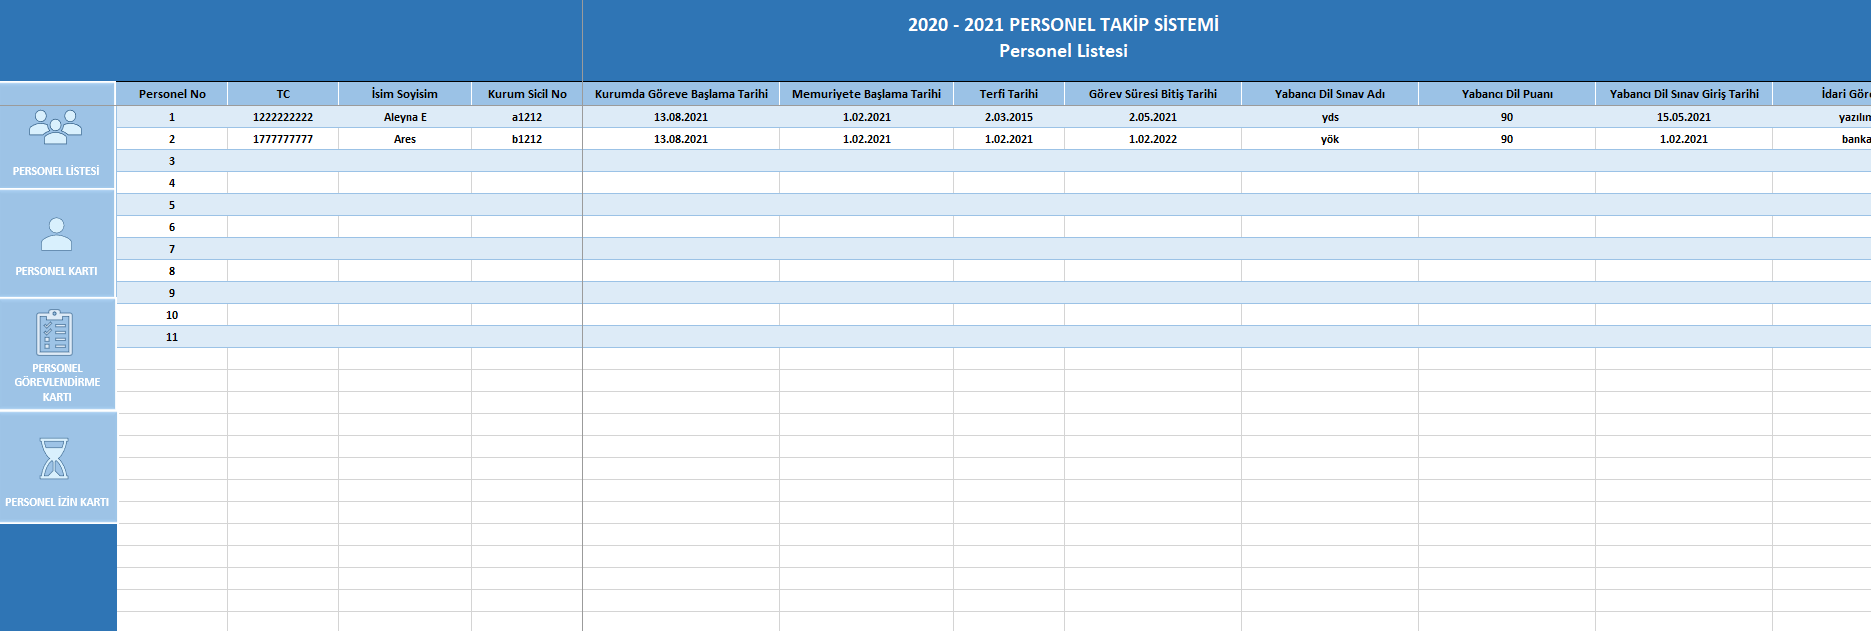The image size is (1871, 631).
Task: Click the Yabancı Dil Puanı header
Action: click(1506, 94)
